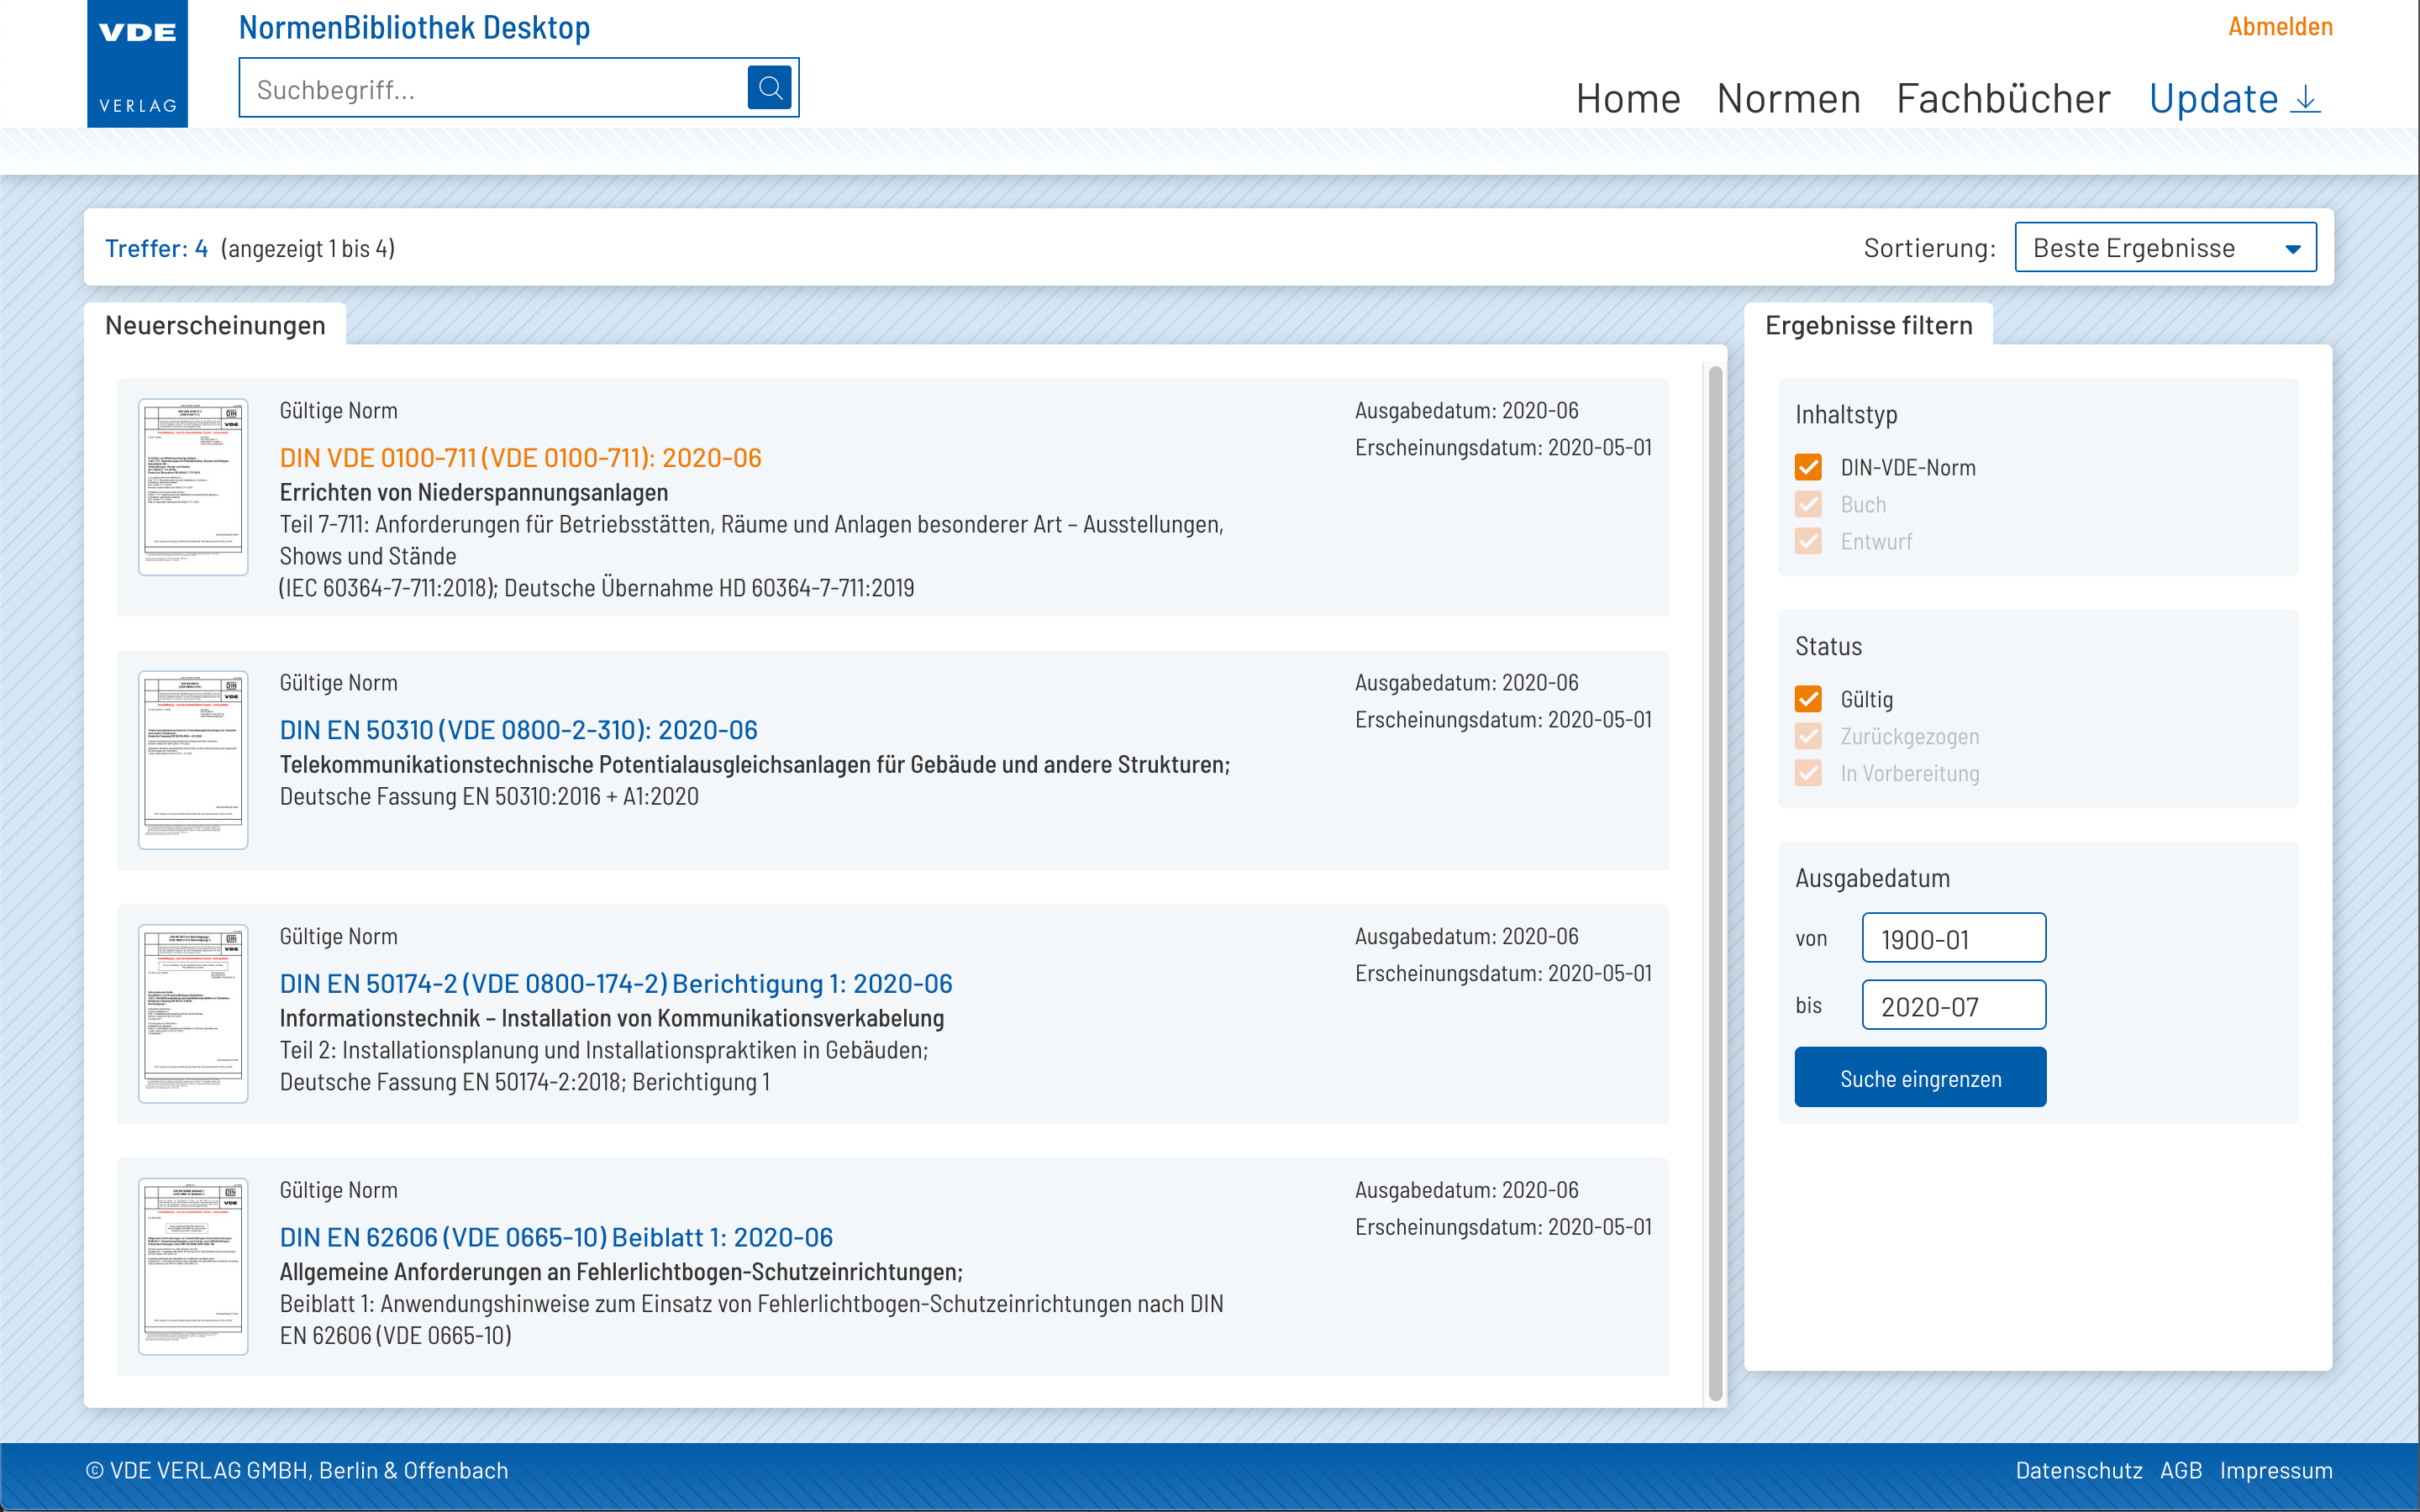This screenshot has width=2420, height=1512.
Task: Open the DIN EN 50174-2 document thumbnail
Action: [x=193, y=1014]
